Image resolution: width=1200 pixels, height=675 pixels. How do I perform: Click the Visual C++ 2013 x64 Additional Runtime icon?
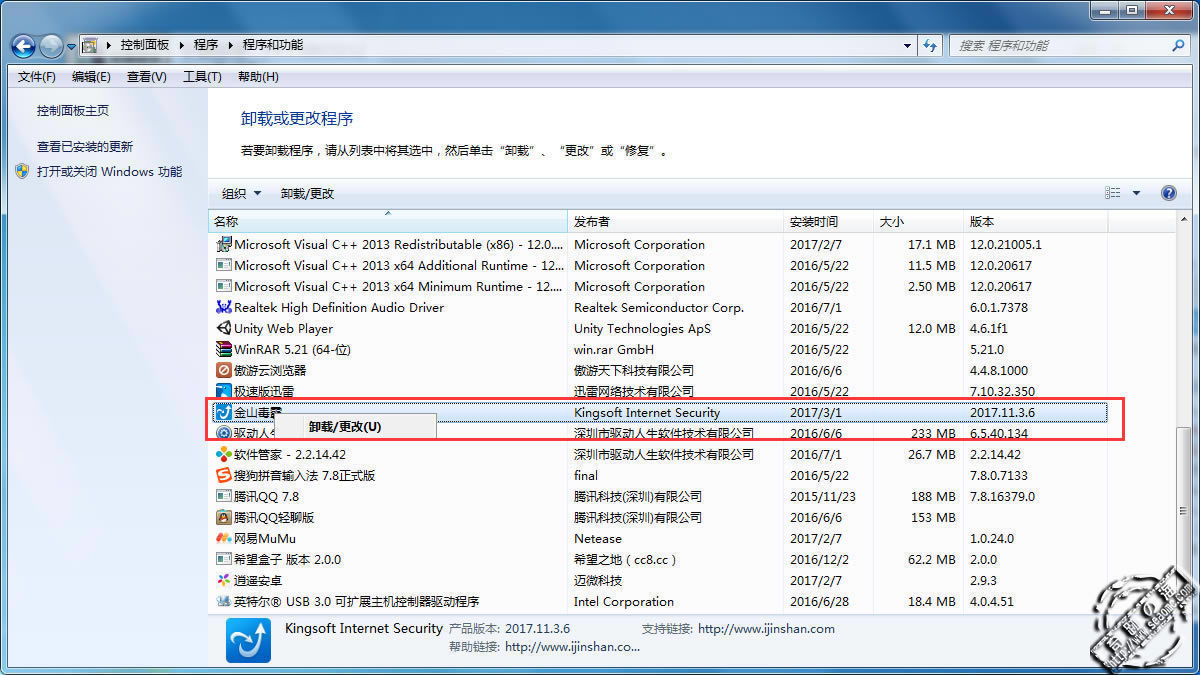(x=224, y=265)
